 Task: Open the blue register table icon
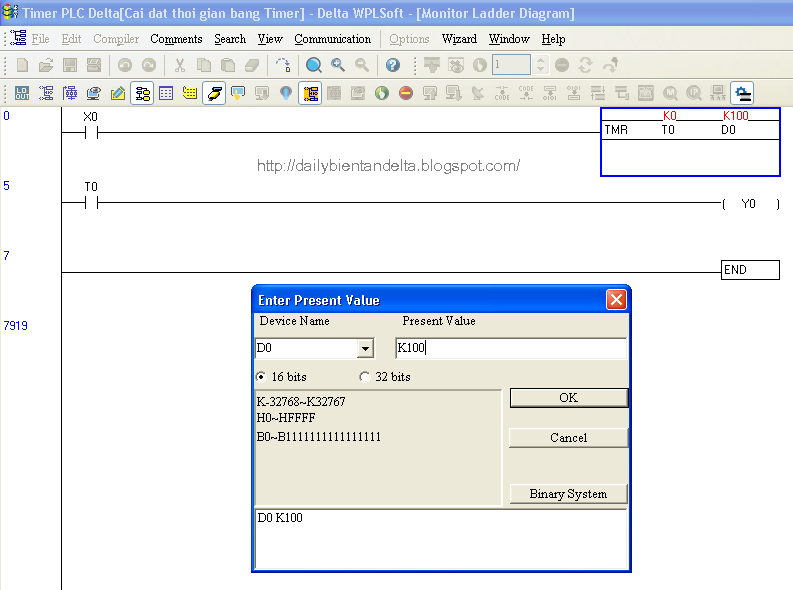166,93
